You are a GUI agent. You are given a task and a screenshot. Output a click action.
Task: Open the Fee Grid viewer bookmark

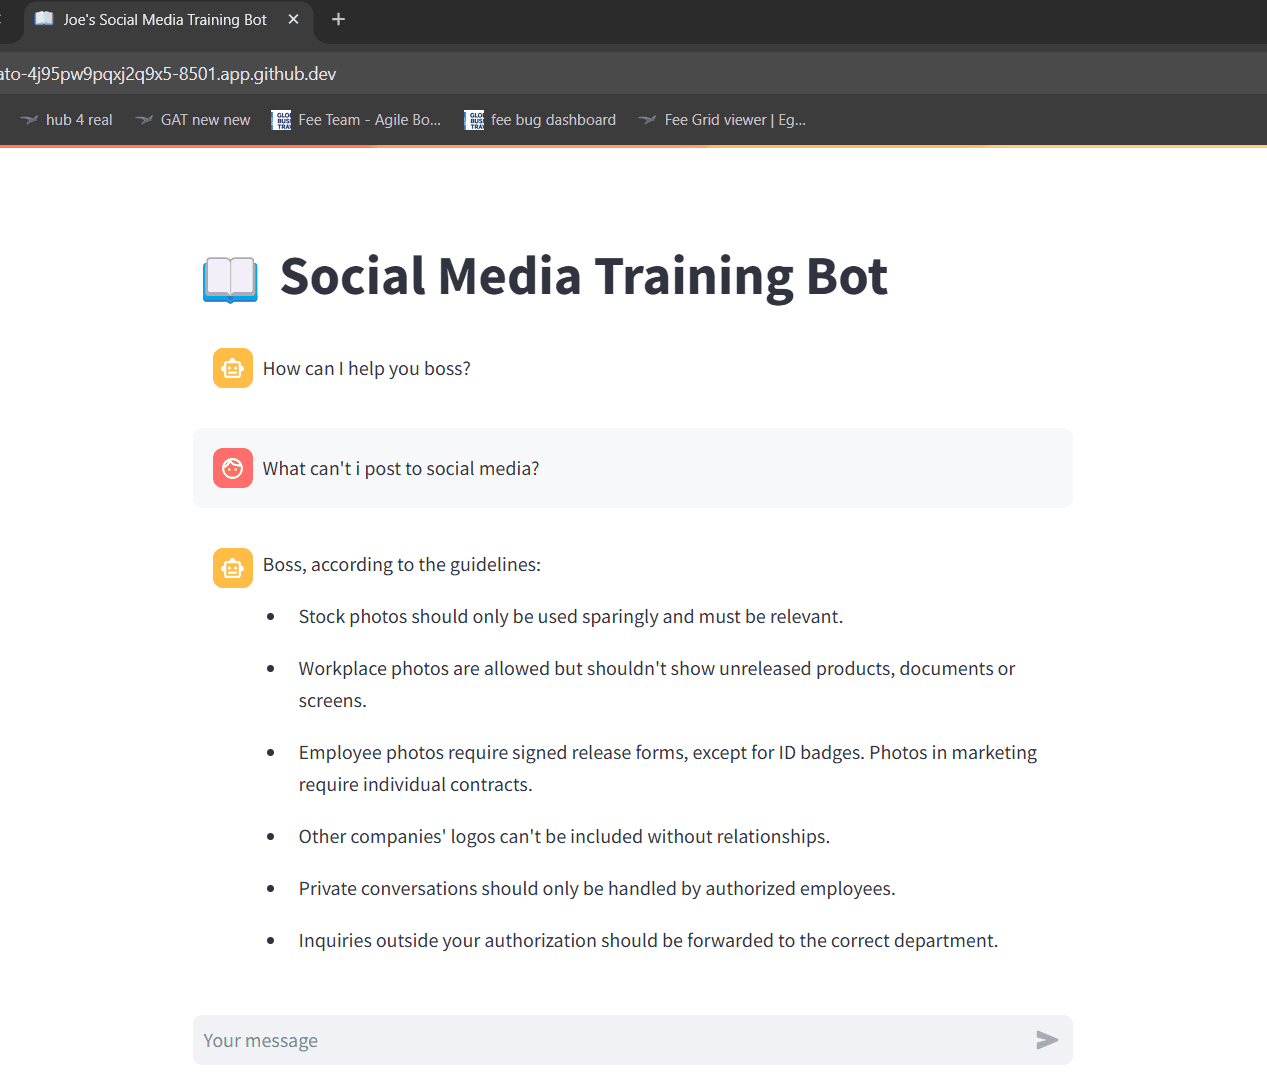coord(734,119)
